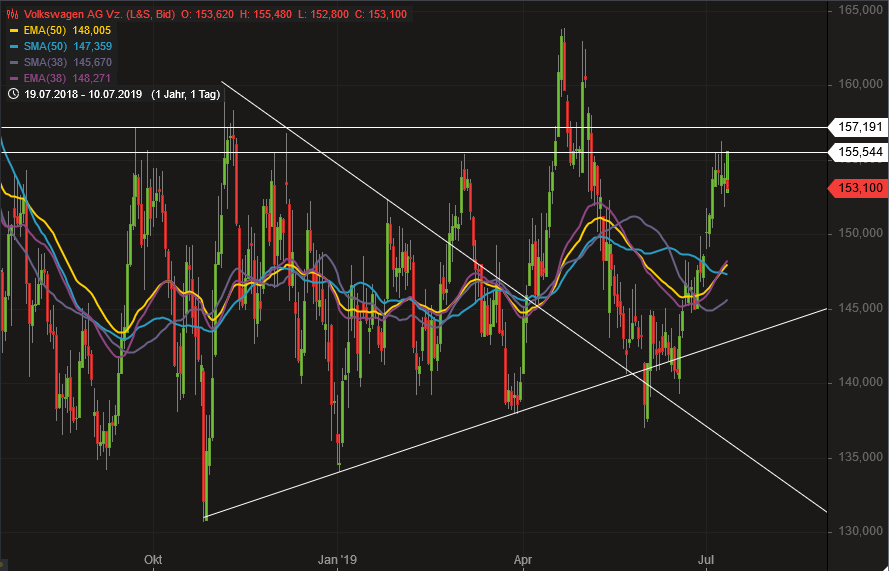Image resolution: width=889 pixels, height=571 pixels.
Task: Click the EMA(38) value 148,271
Action: coord(92,78)
